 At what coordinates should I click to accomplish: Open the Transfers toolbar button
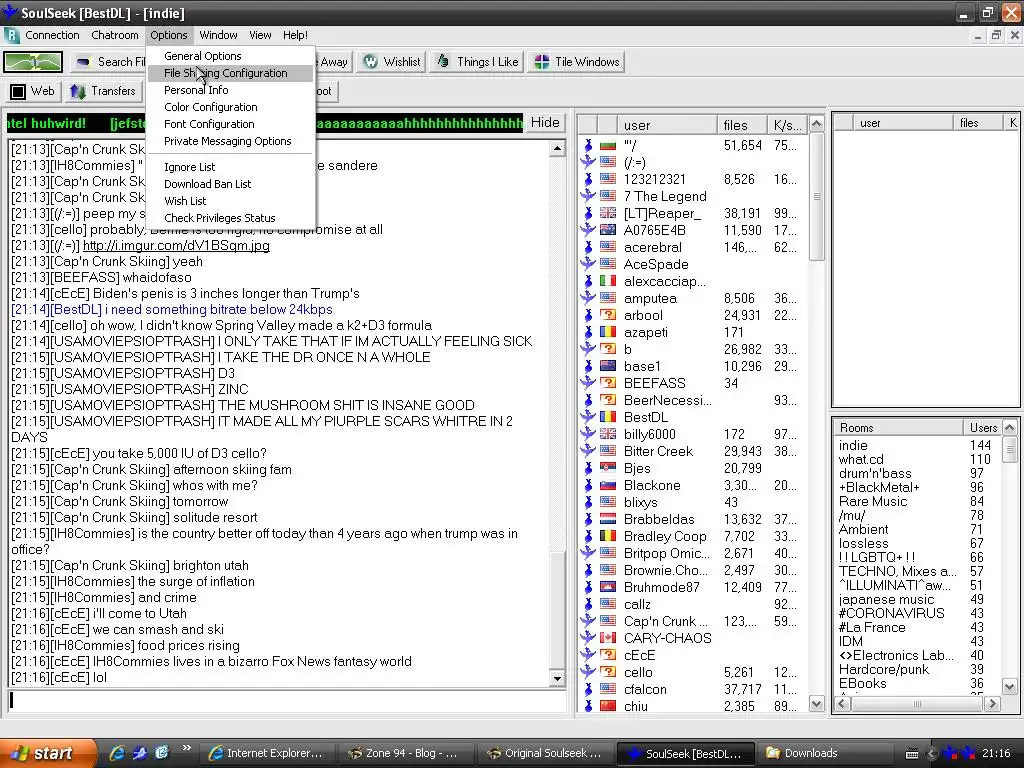[103, 91]
